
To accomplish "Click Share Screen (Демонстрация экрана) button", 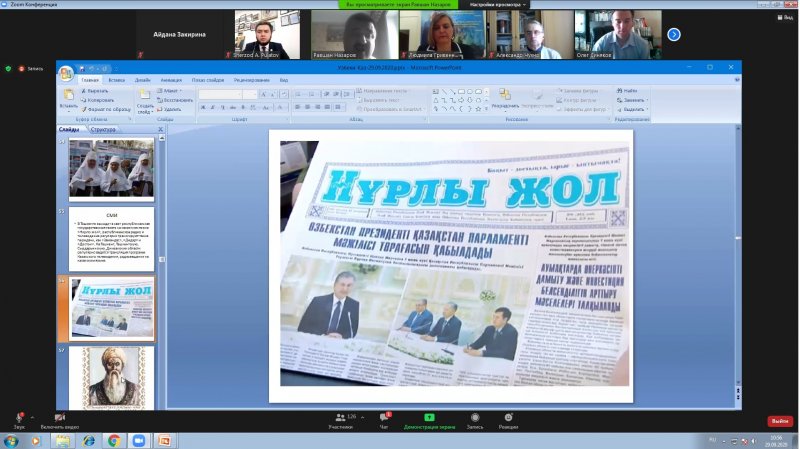I will coord(429,420).
